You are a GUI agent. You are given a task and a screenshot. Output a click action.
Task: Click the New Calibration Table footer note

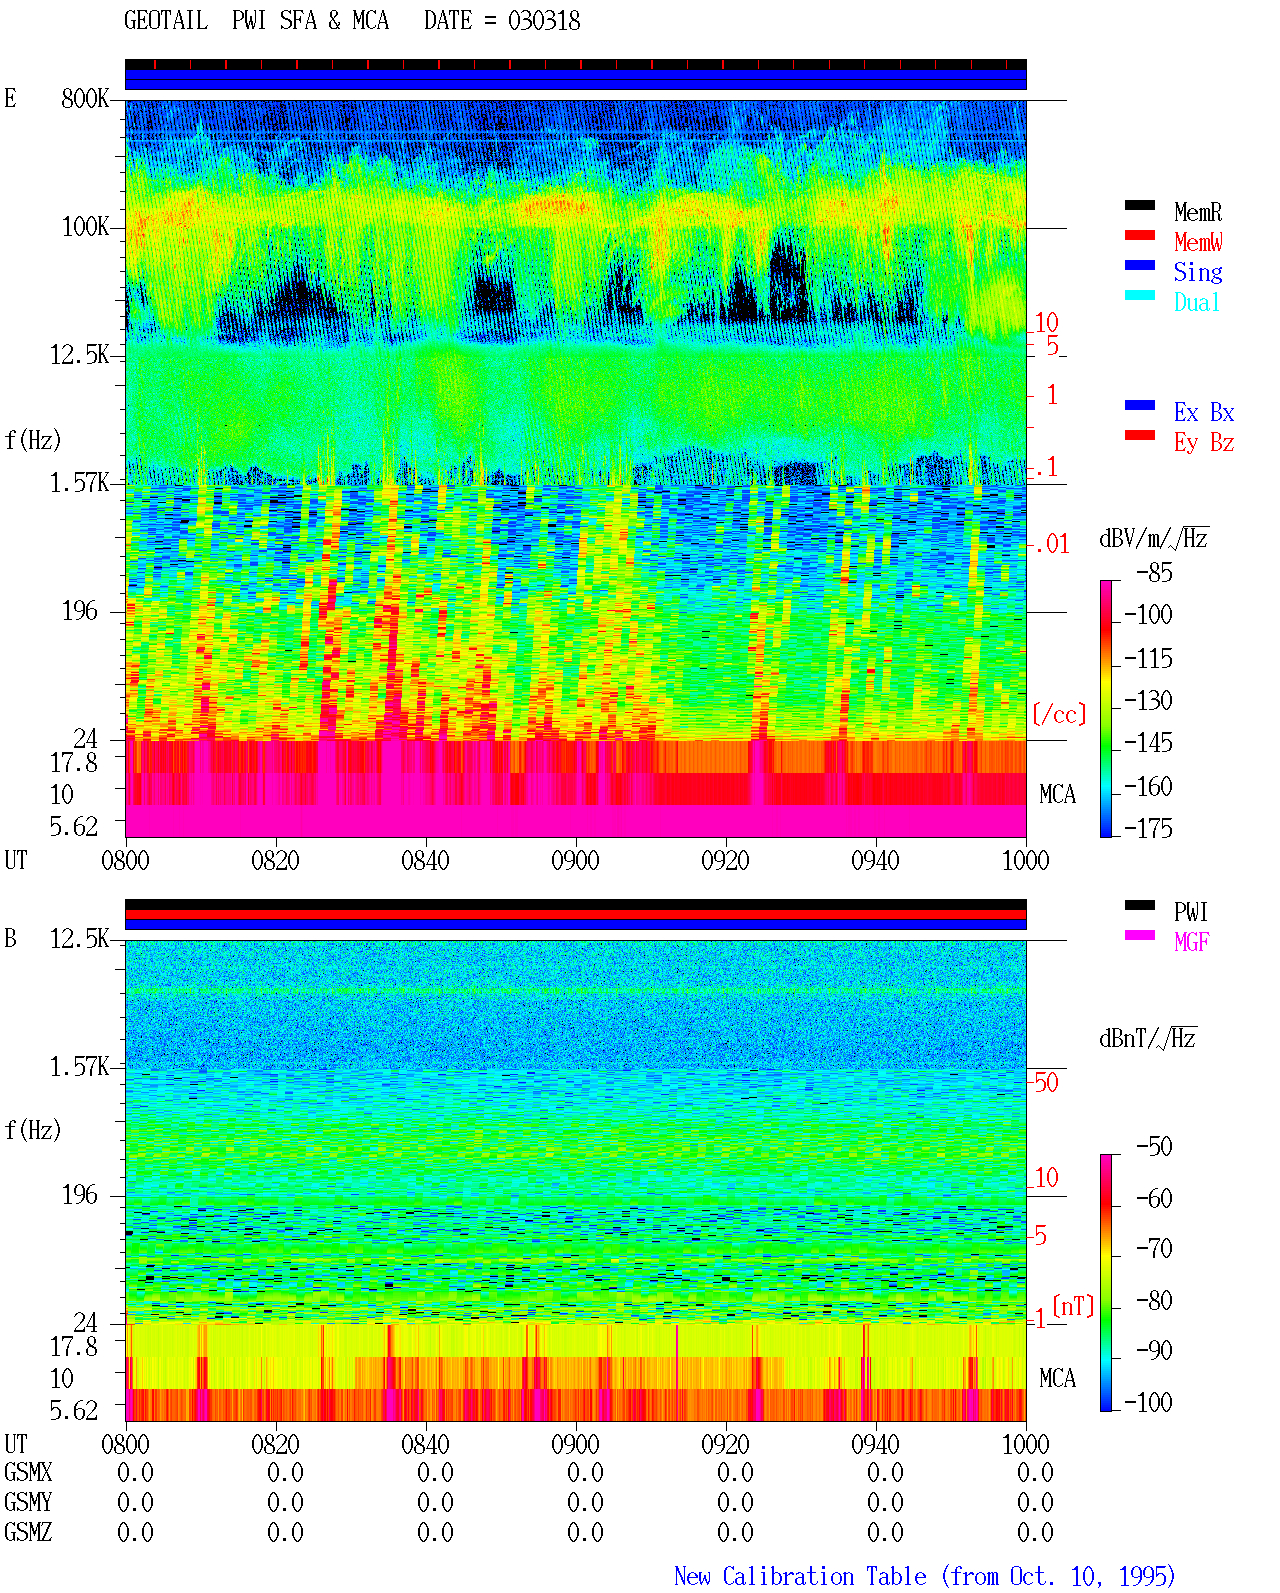click(925, 1577)
